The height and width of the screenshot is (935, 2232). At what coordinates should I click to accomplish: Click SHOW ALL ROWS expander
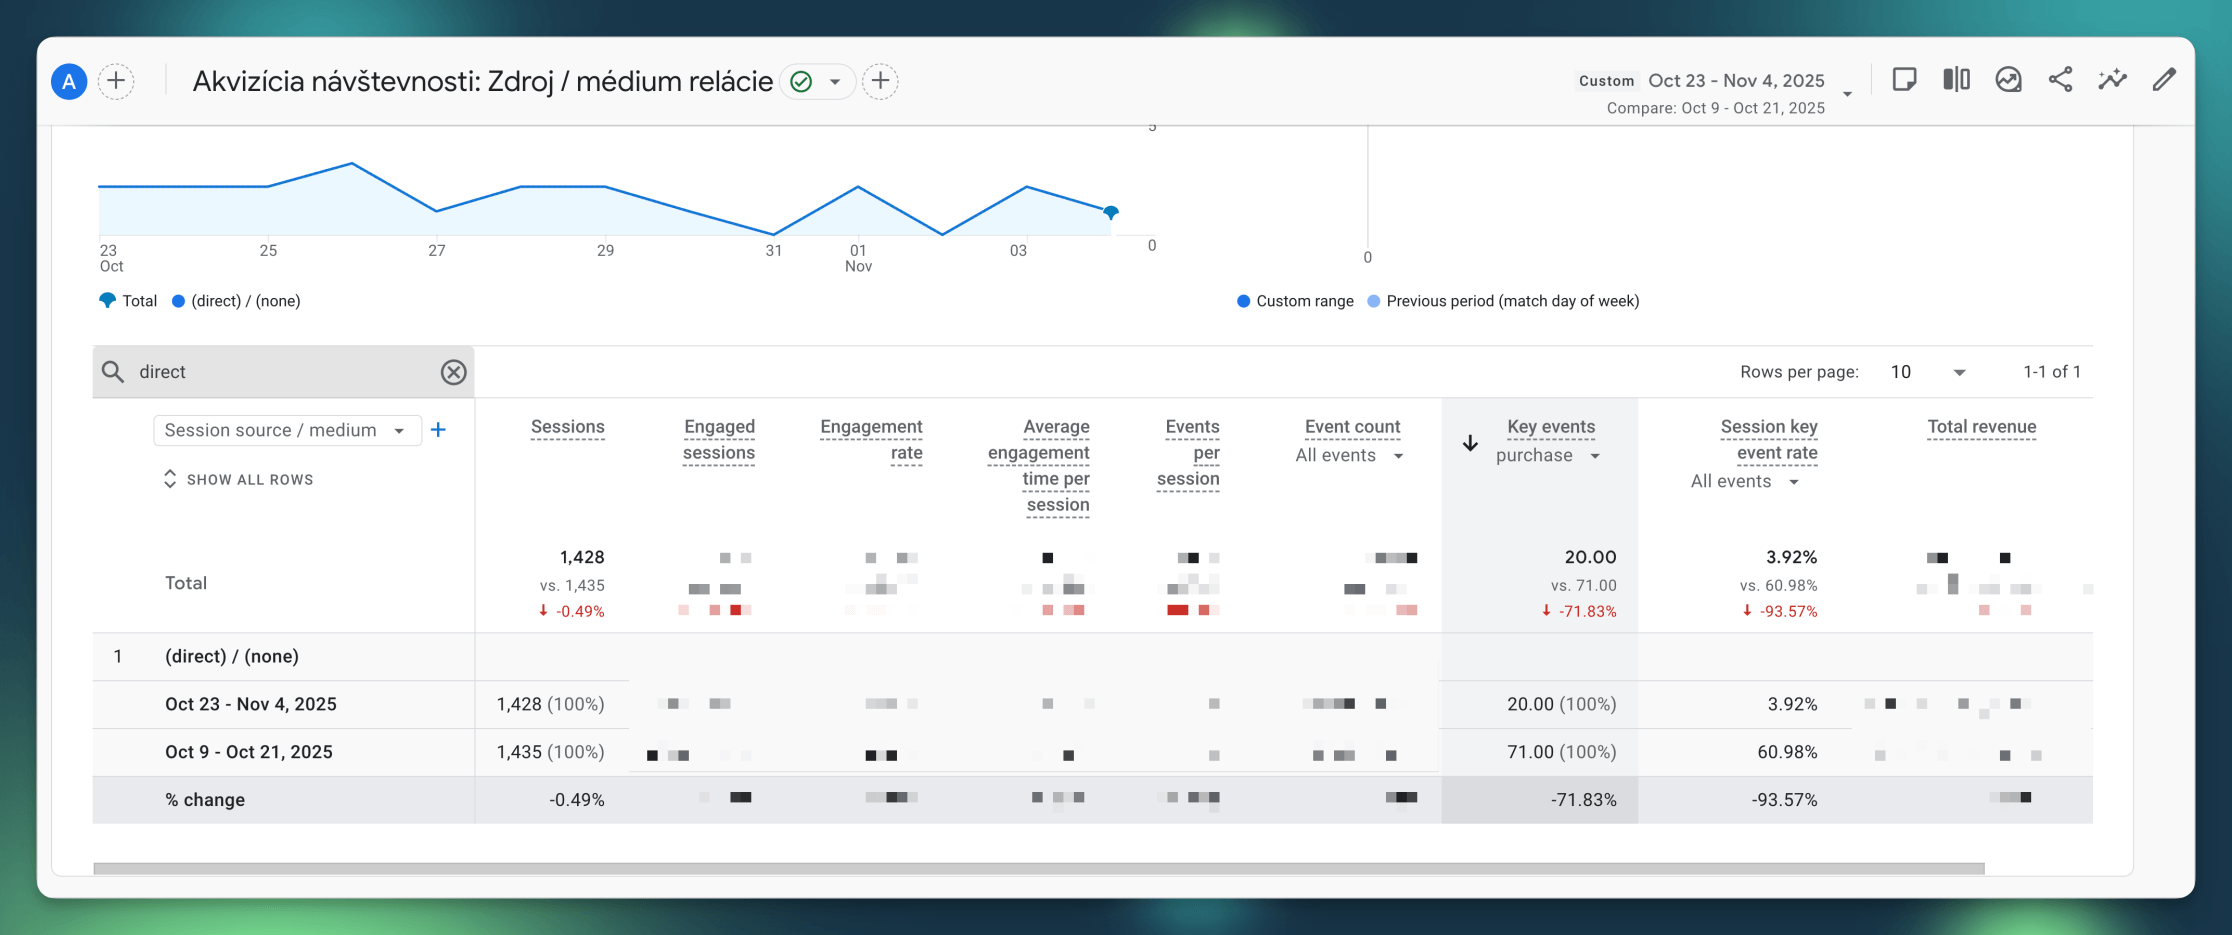[239, 480]
